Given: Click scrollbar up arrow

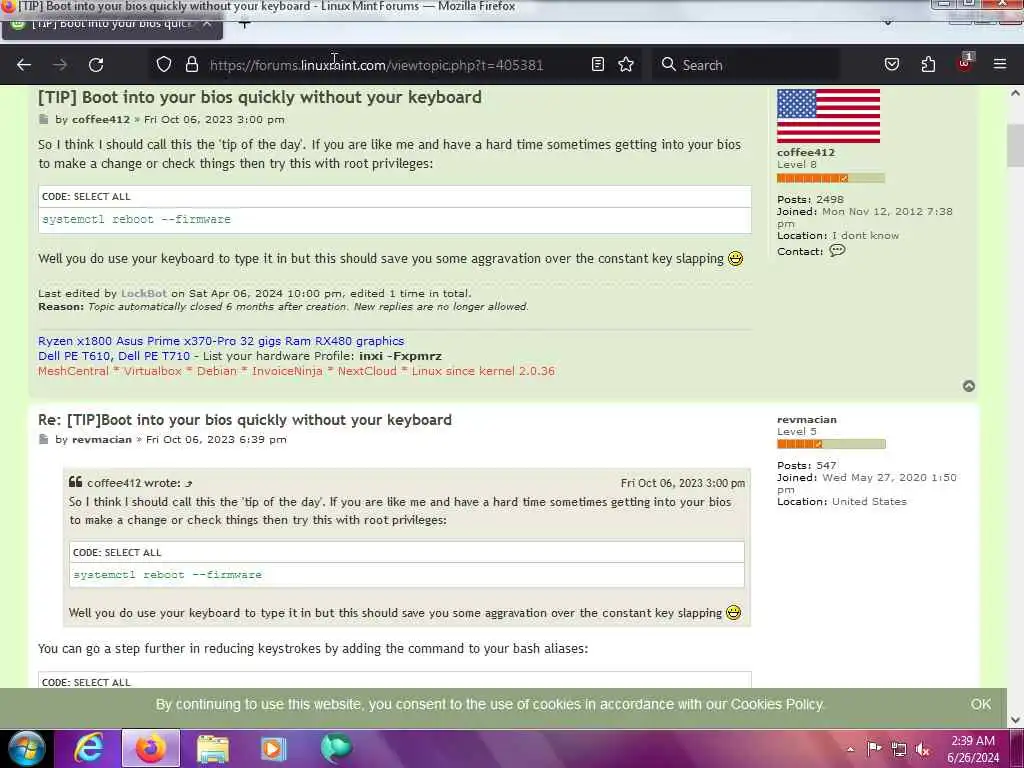Looking at the screenshot, I should coord(1015,93).
